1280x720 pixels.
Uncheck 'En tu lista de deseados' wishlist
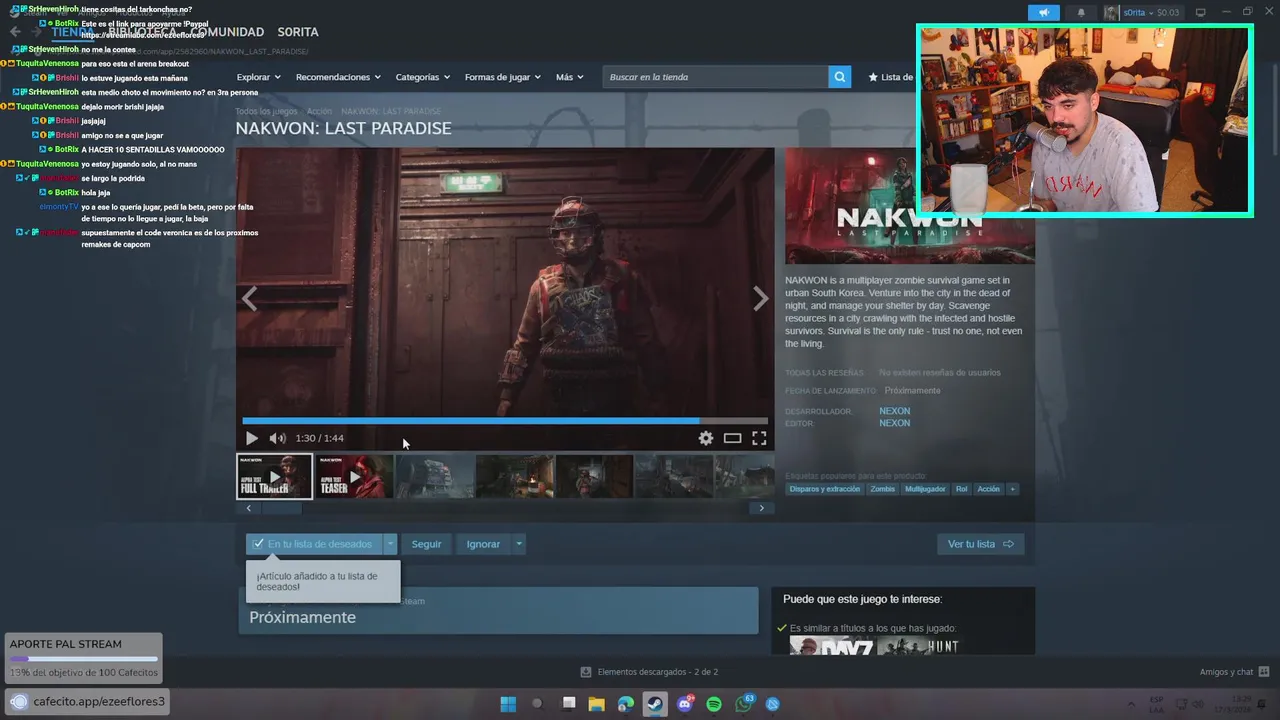314,544
